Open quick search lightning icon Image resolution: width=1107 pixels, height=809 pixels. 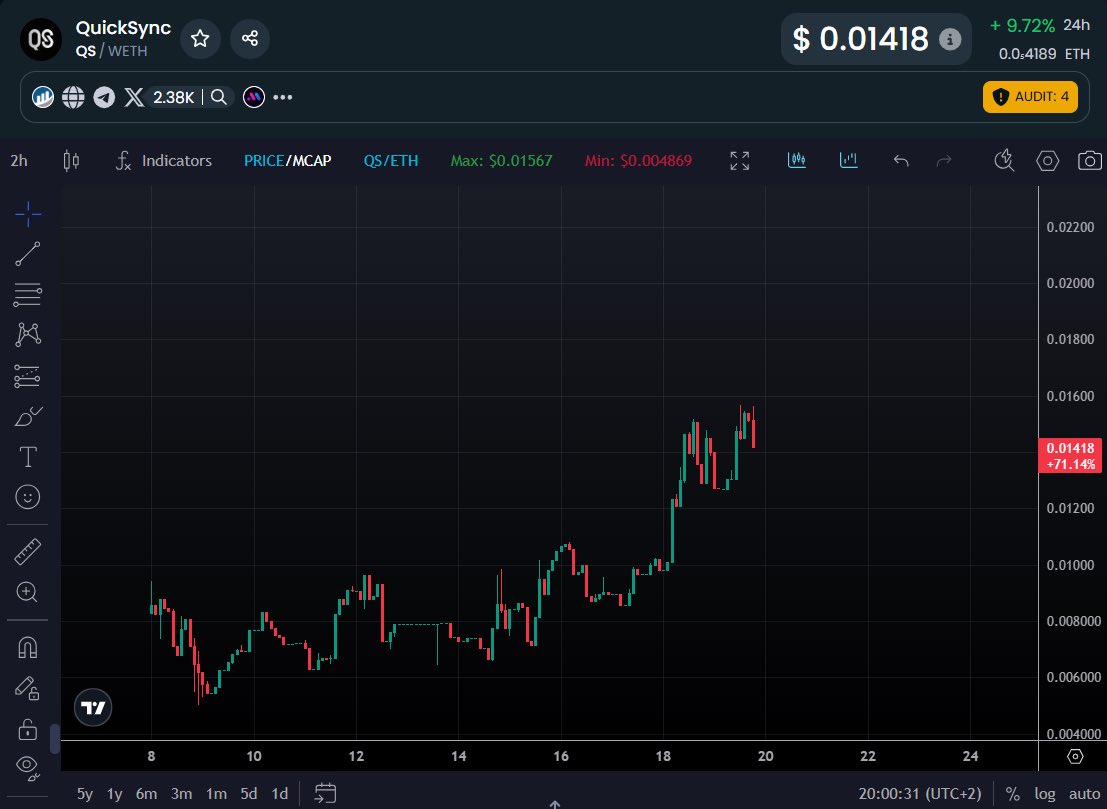tap(1004, 161)
